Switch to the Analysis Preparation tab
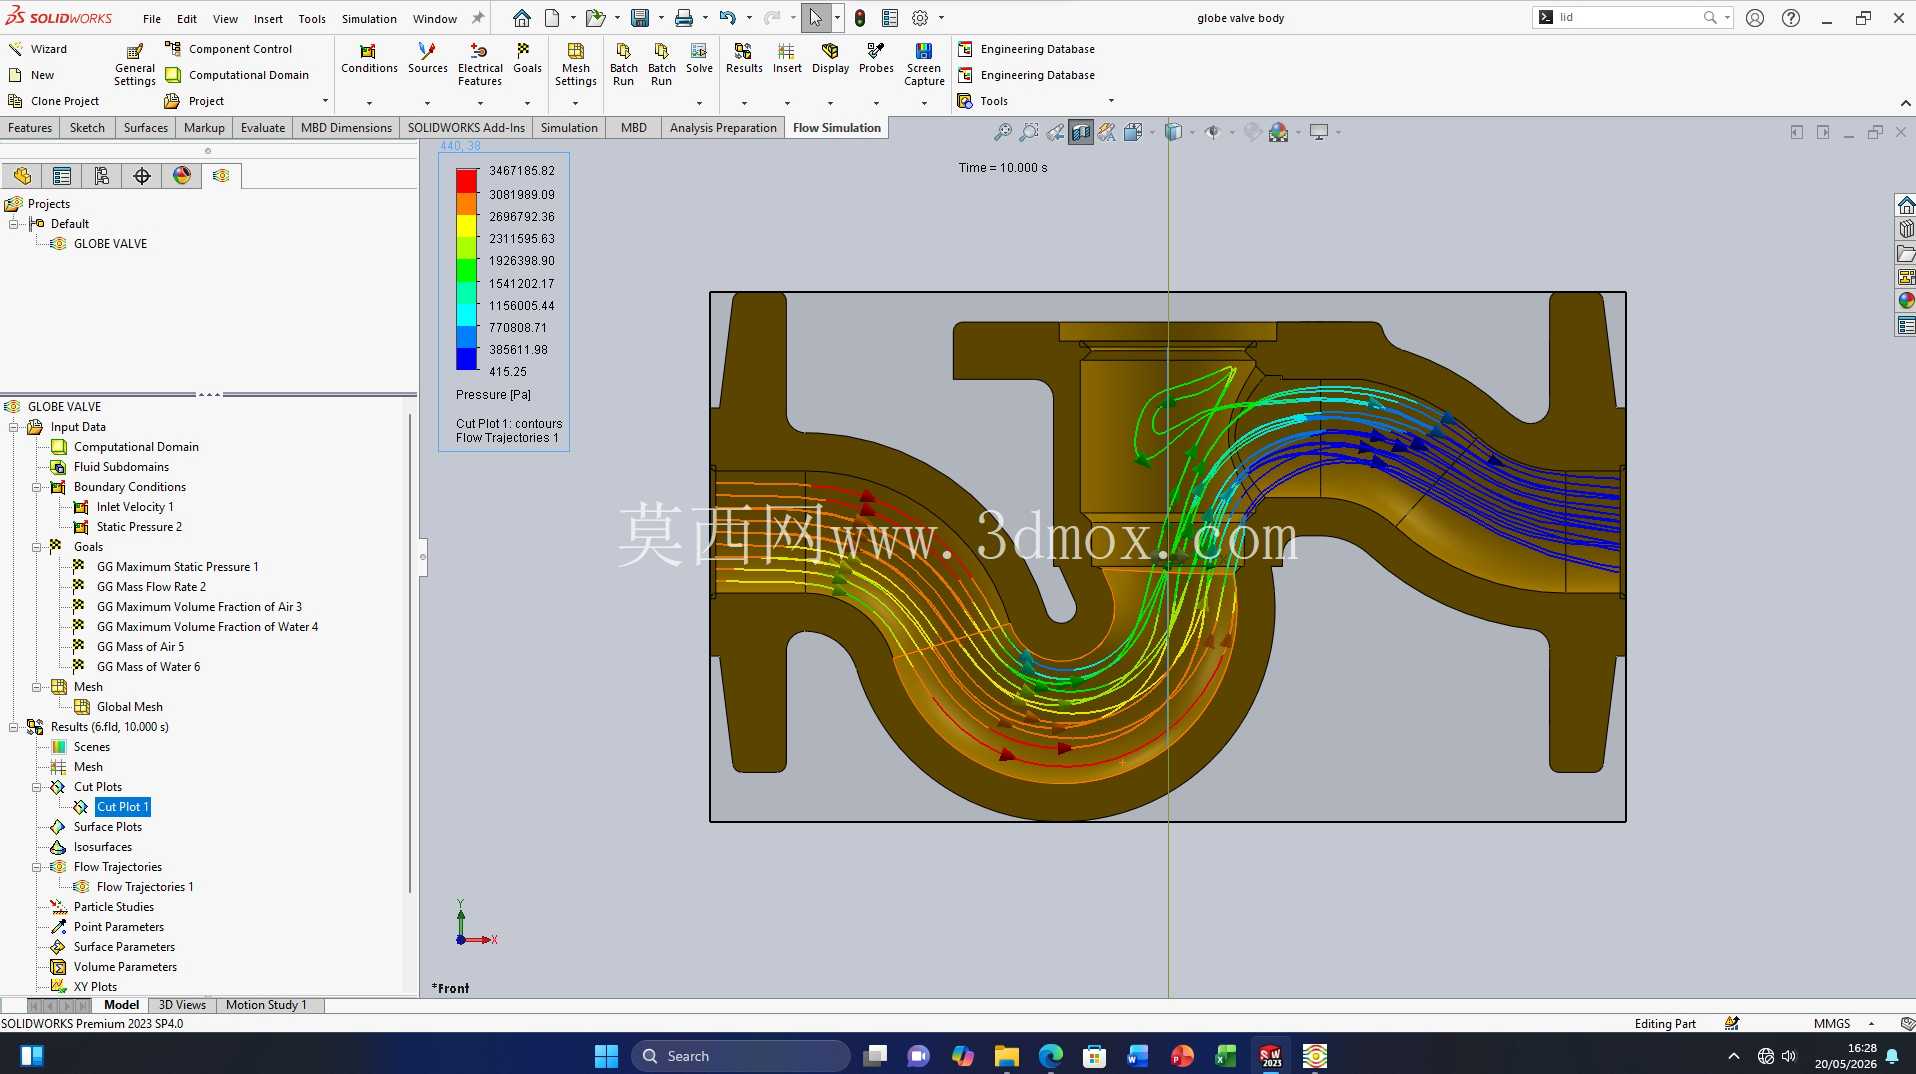1916x1074 pixels. click(723, 128)
